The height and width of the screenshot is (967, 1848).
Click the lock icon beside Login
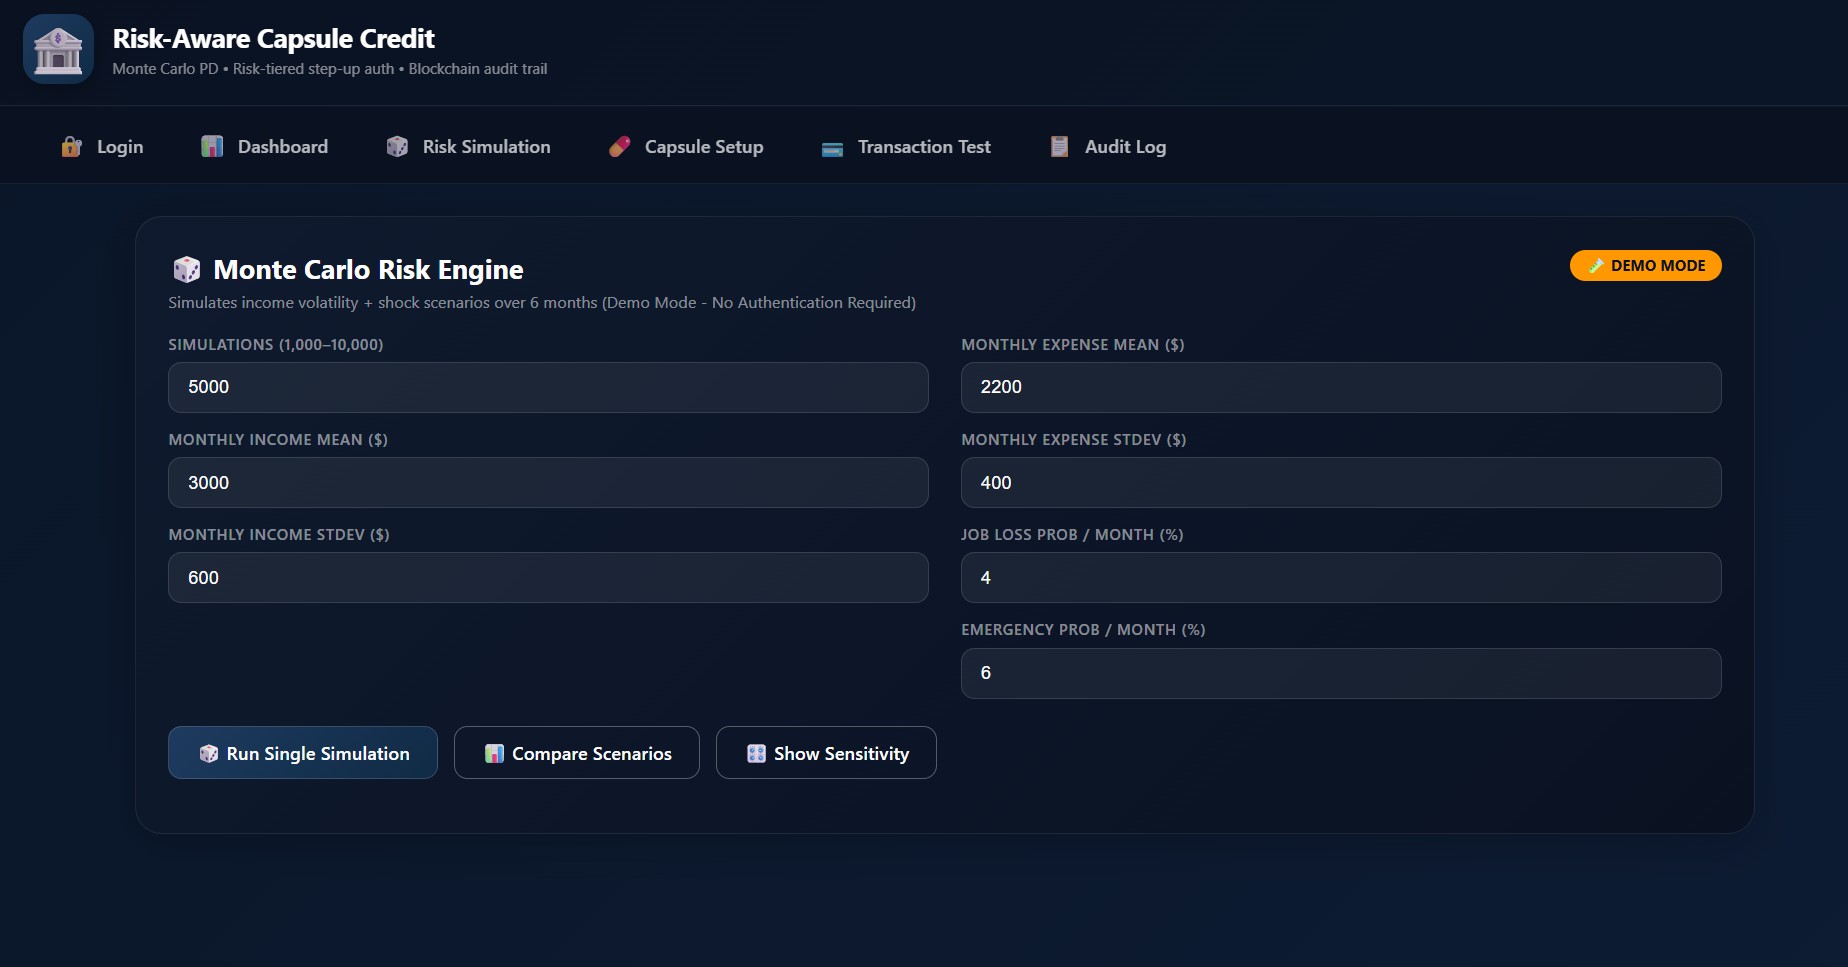[x=71, y=147]
